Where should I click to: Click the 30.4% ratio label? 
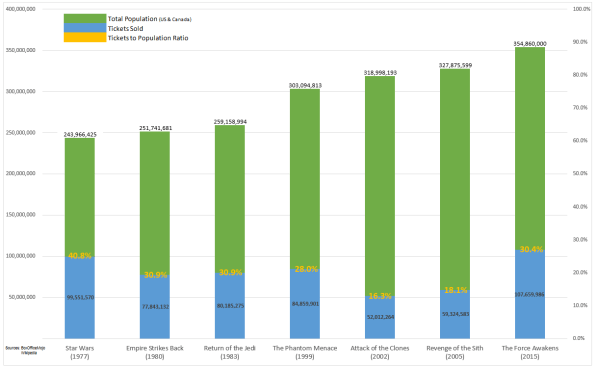click(531, 249)
